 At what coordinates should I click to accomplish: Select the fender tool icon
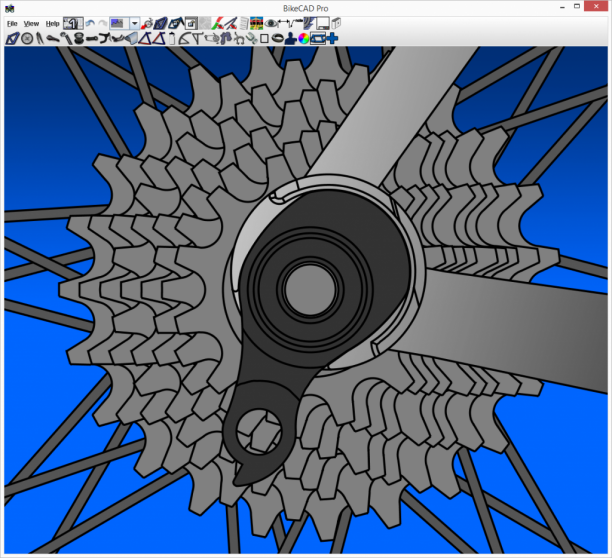[x=132, y=39]
